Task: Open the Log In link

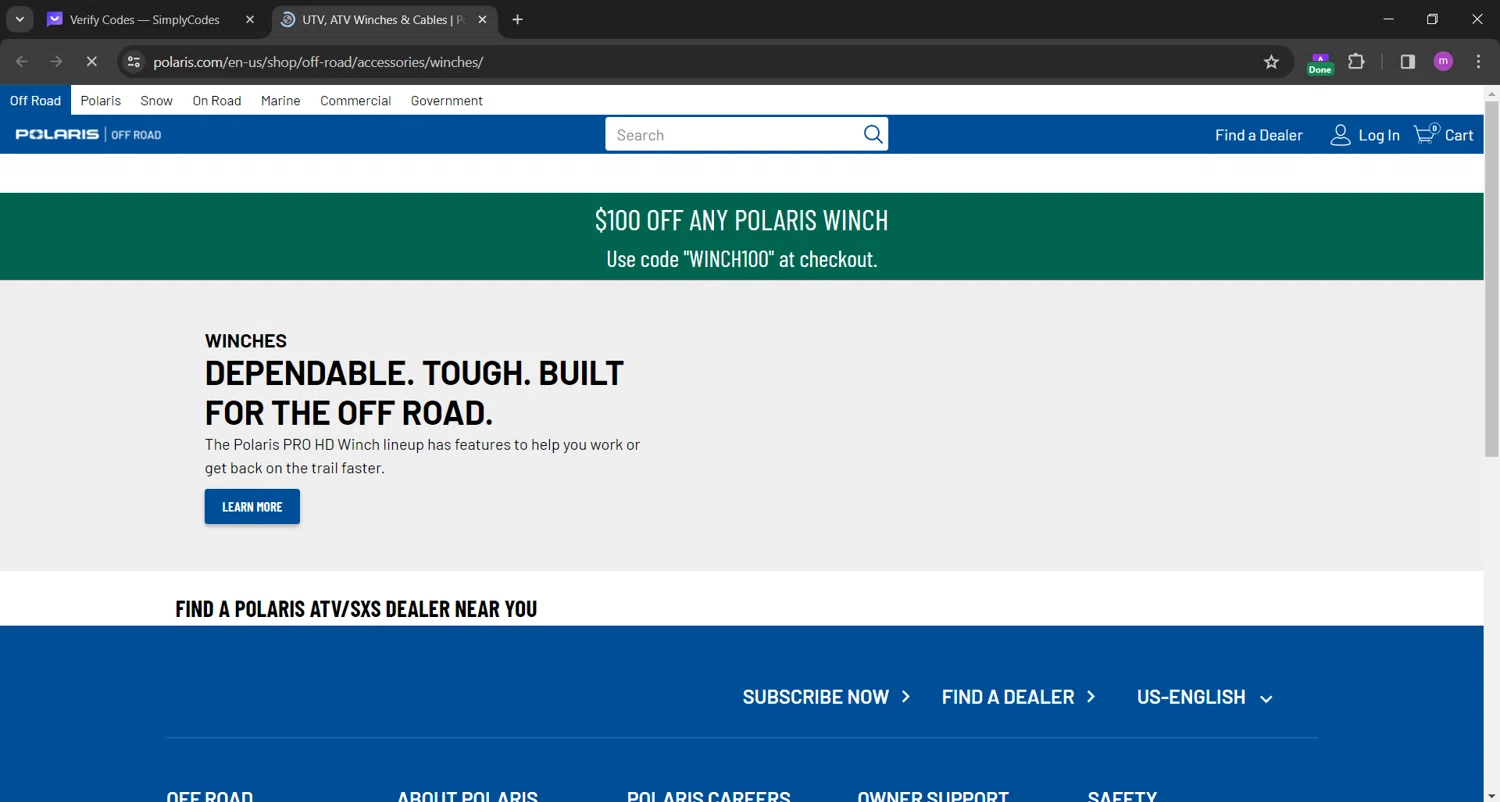Action: pos(1379,135)
